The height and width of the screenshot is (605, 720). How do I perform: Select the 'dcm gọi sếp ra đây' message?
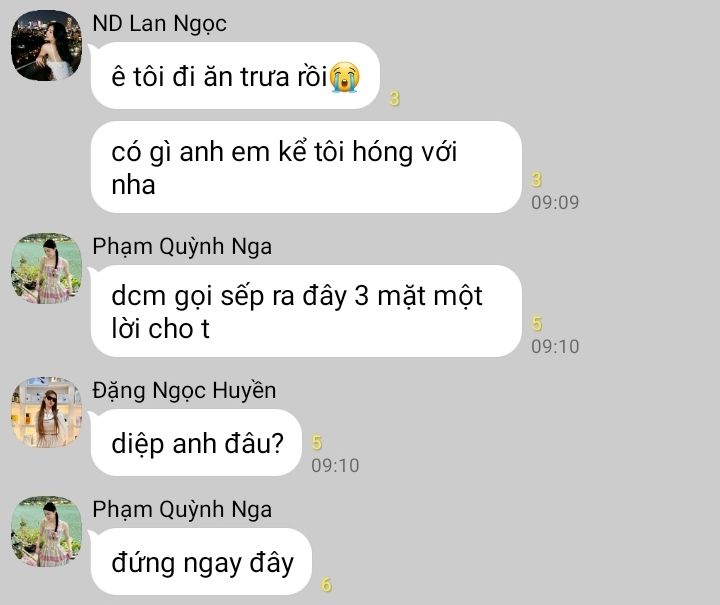pos(306,311)
